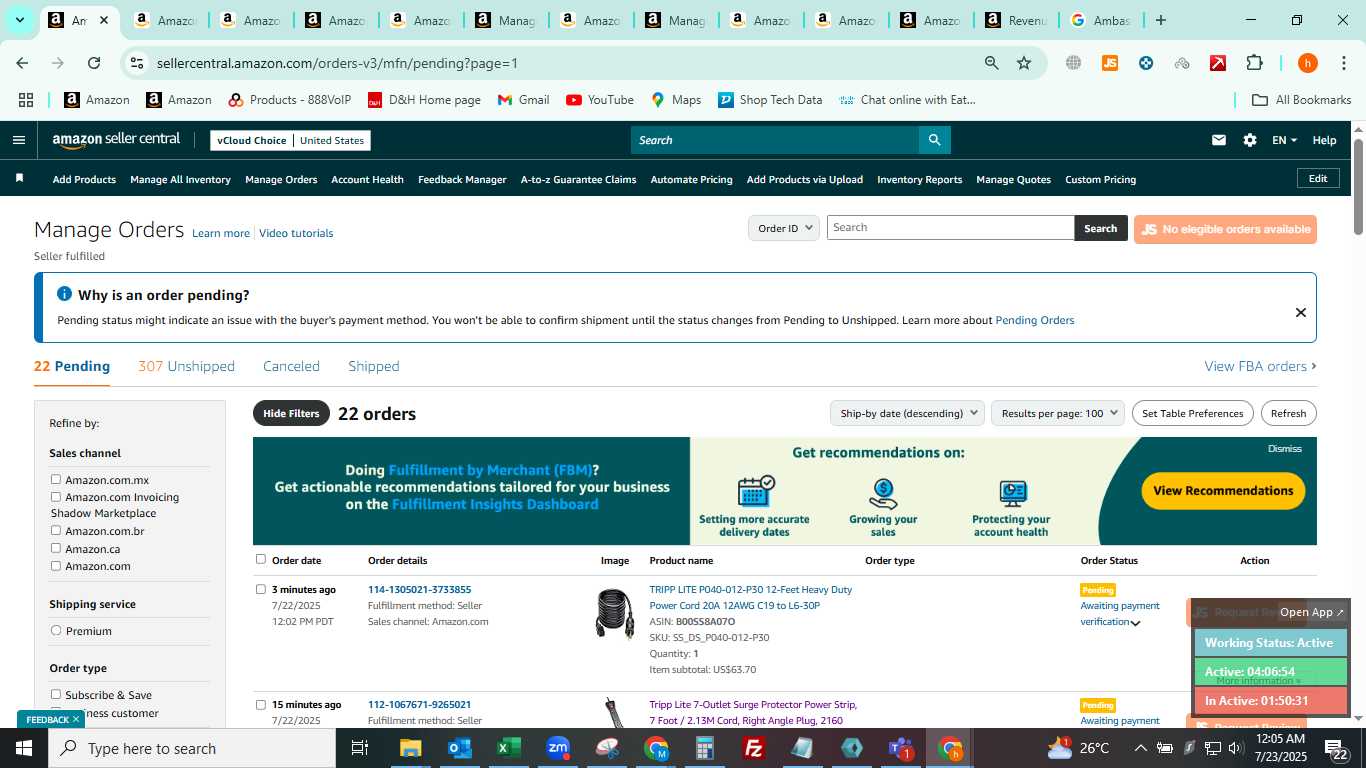
Task: Dismiss the pending order info banner
Action: point(1300,312)
